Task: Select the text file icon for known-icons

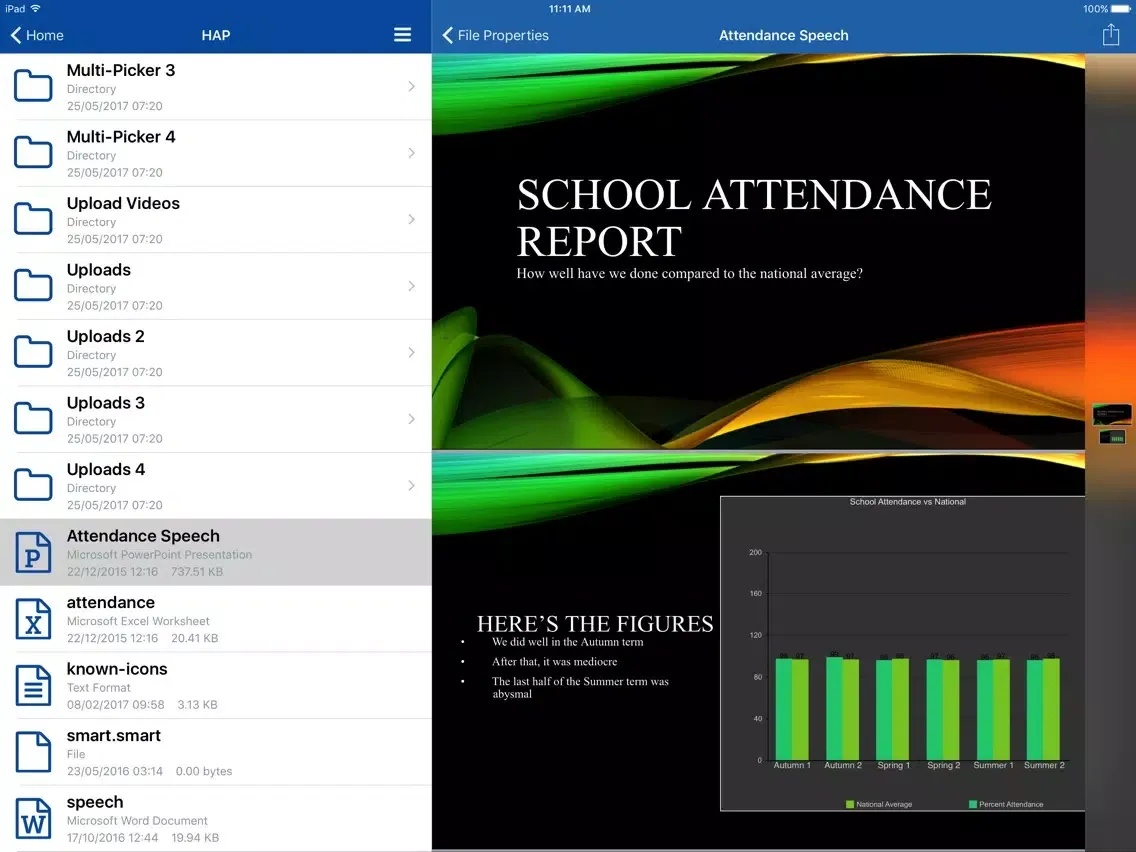Action: pos(33,685)
